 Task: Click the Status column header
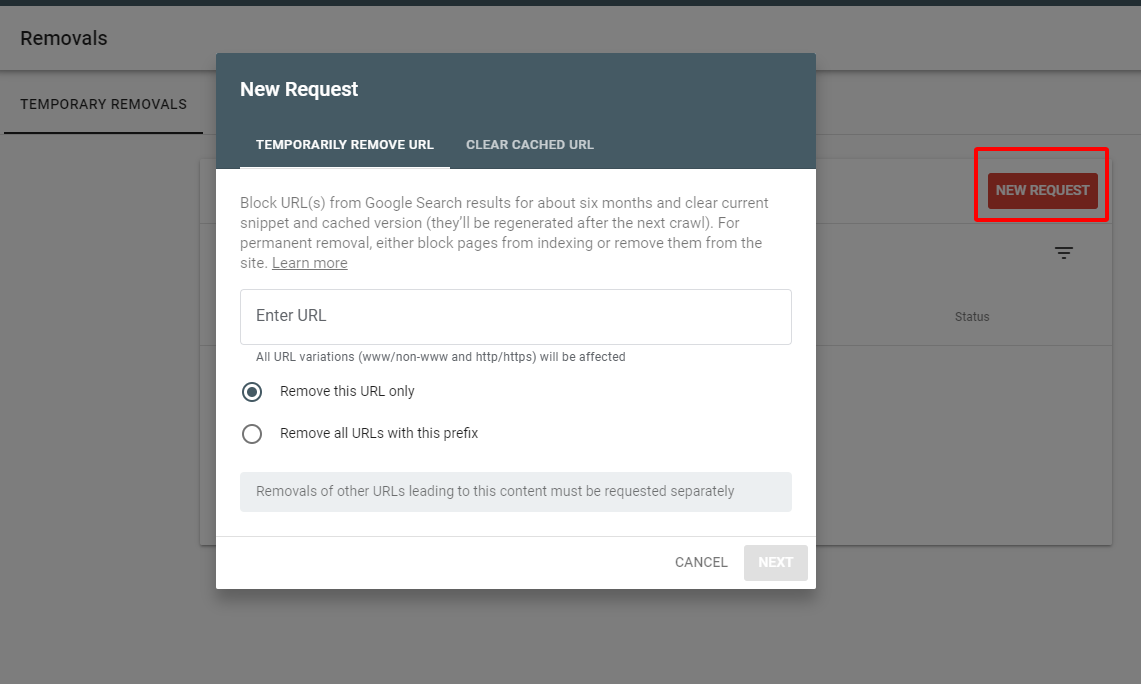(x=971, y=317)
